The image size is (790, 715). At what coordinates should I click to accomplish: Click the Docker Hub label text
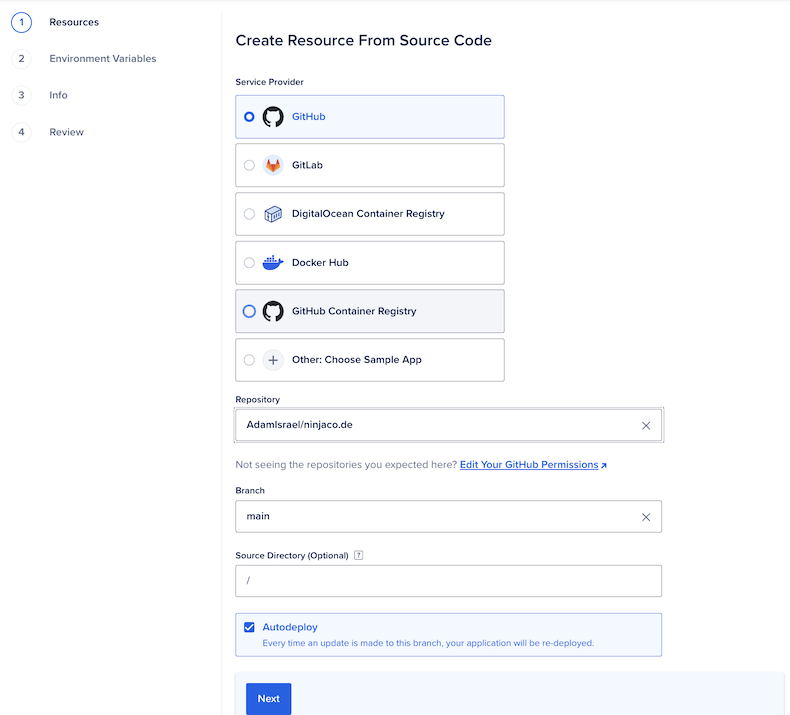(x=320, y=263)
